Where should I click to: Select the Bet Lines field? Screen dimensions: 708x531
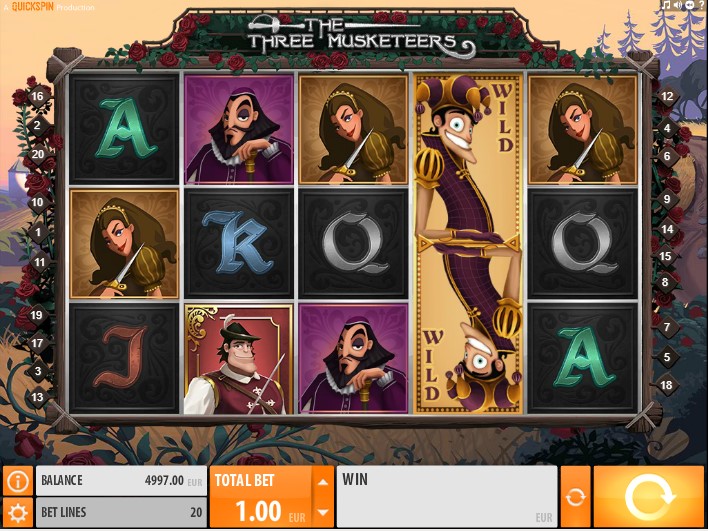click(x=121, y=512)
